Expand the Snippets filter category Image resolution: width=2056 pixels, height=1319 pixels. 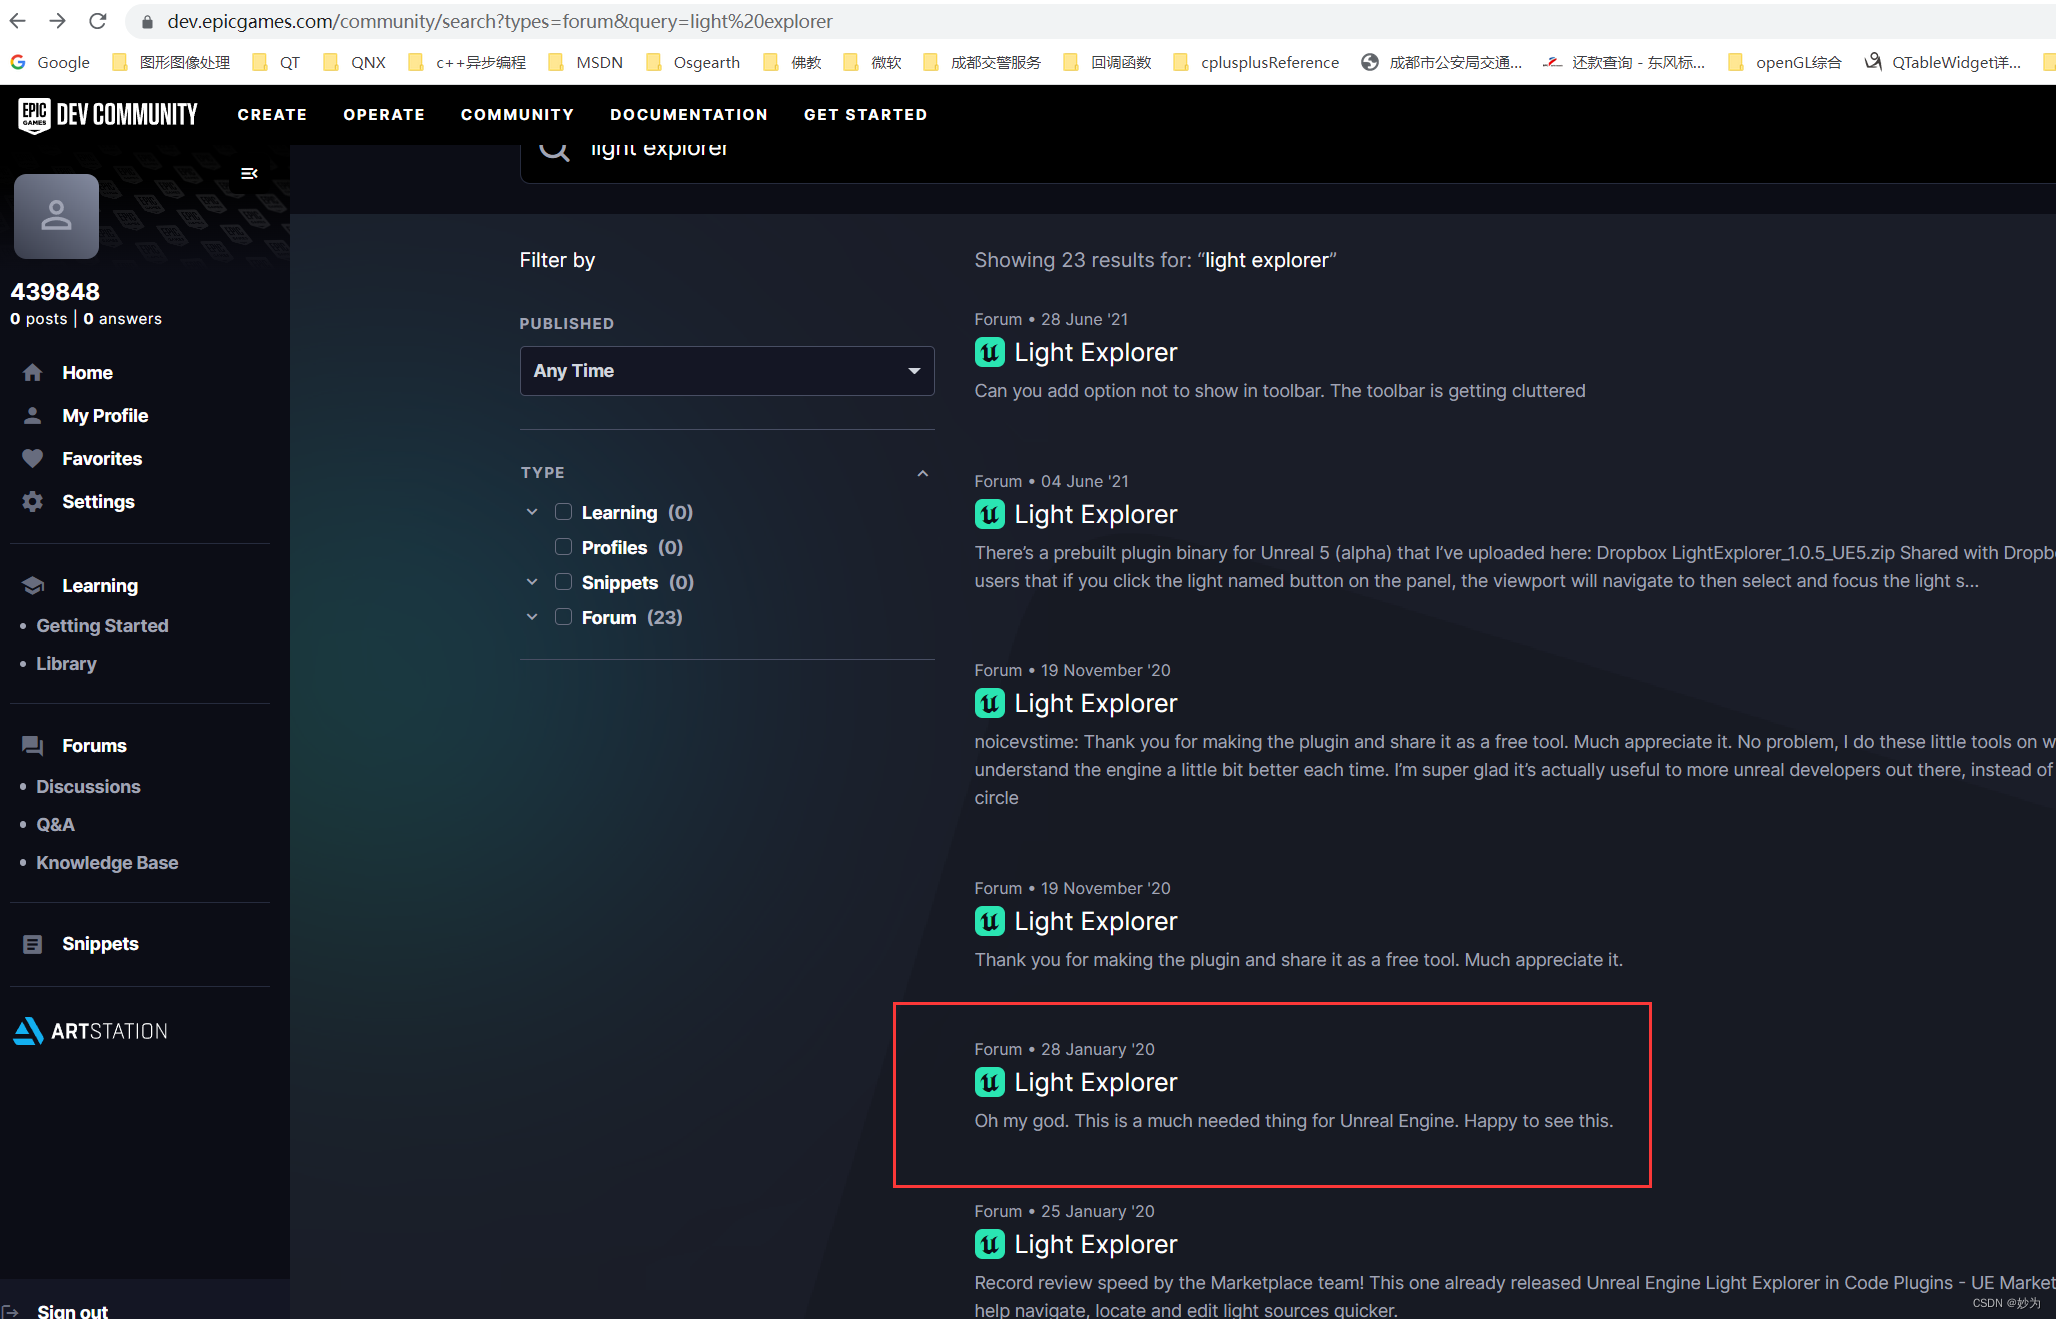[x=533, y=582]
